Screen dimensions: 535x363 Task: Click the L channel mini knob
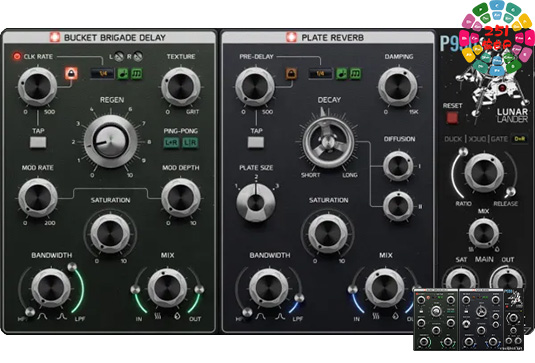tap(119, 56)
